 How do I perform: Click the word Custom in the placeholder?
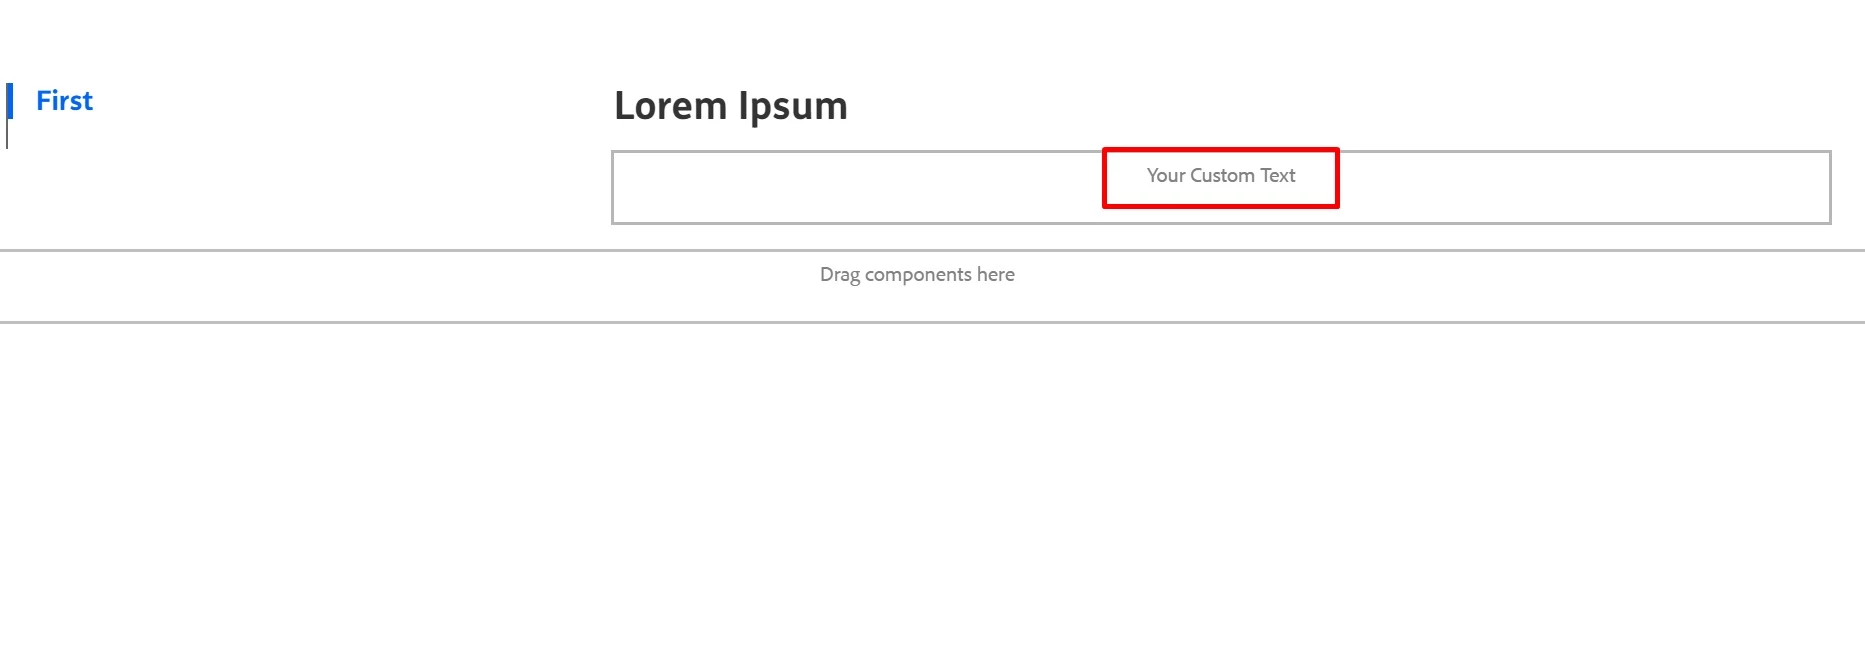tap(1222, 176)
